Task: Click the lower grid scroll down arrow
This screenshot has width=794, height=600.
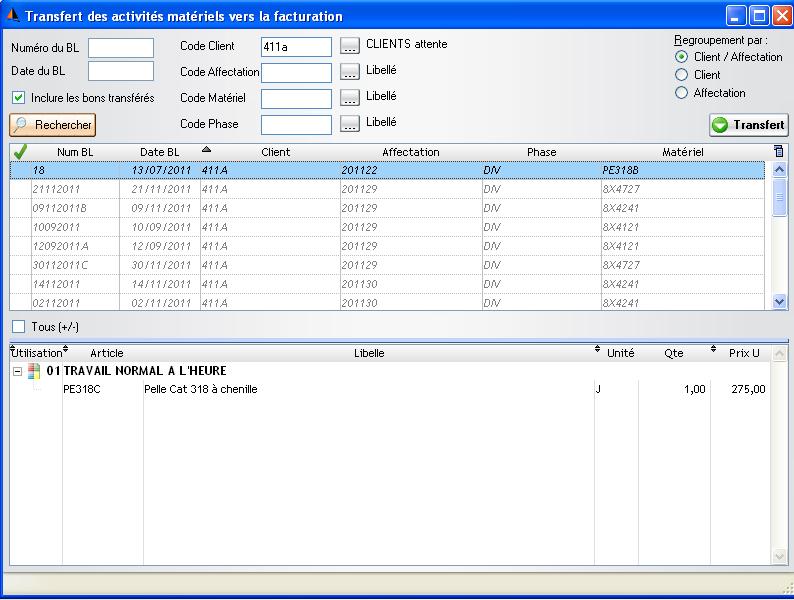Action: point(779,557)
